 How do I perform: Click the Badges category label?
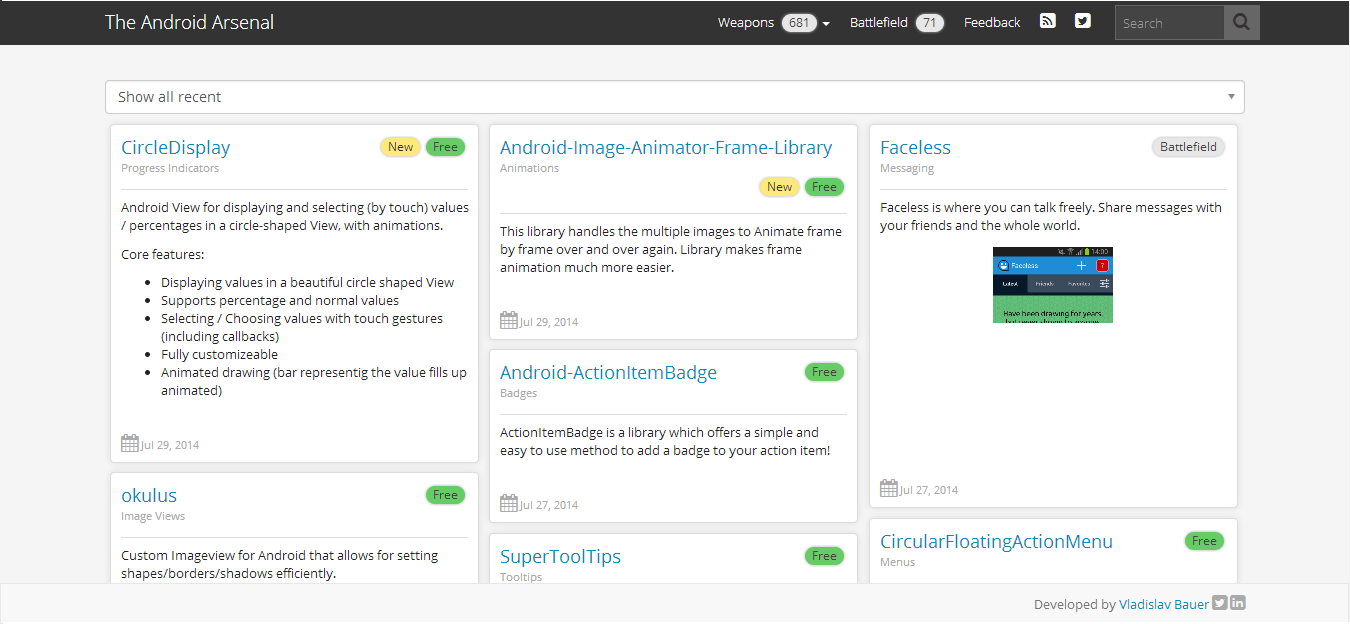point(518,393)
